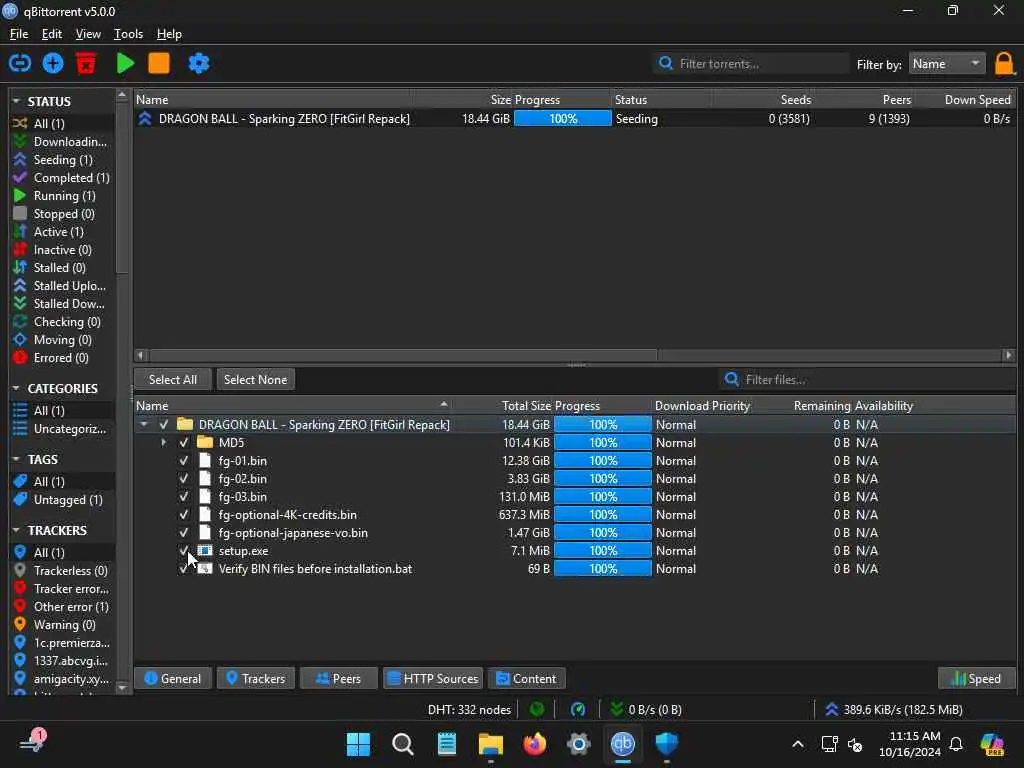Uncheck Verify BIN files batch checkbox
This screenshot has width=1024, height=768.
[184, 569]
